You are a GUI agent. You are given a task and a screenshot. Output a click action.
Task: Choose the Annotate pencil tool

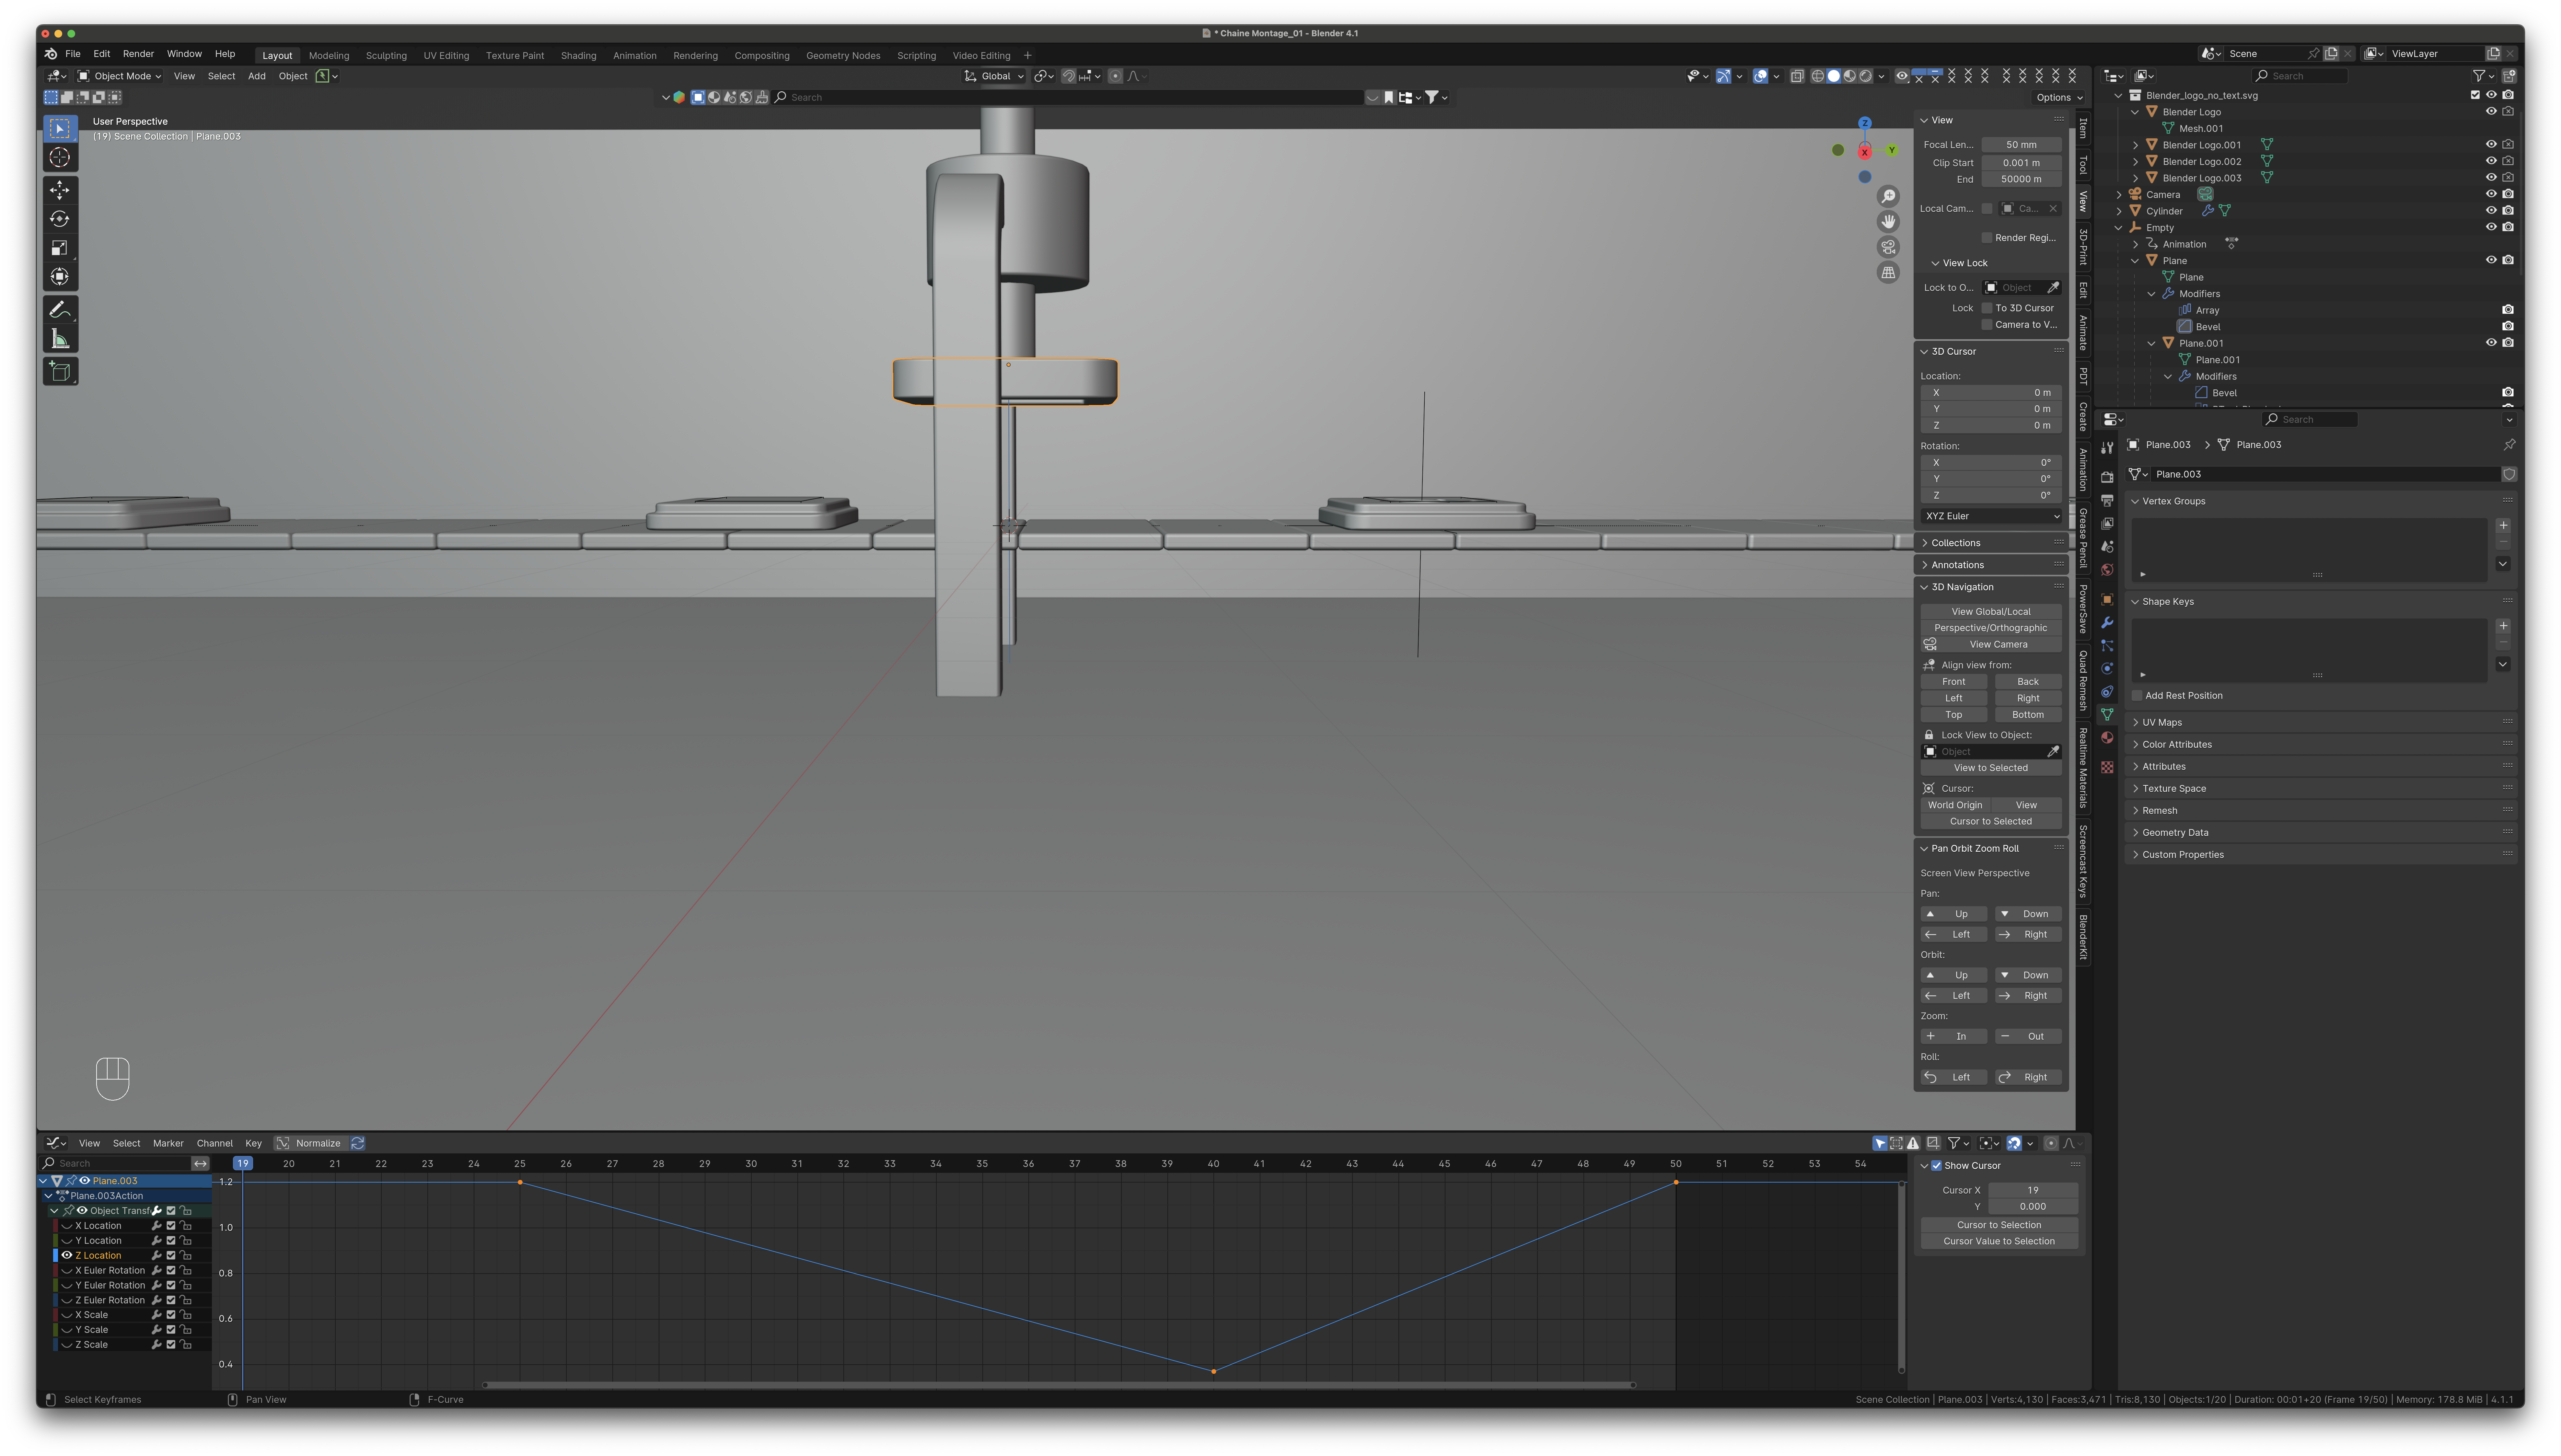[x=60, y=310]
